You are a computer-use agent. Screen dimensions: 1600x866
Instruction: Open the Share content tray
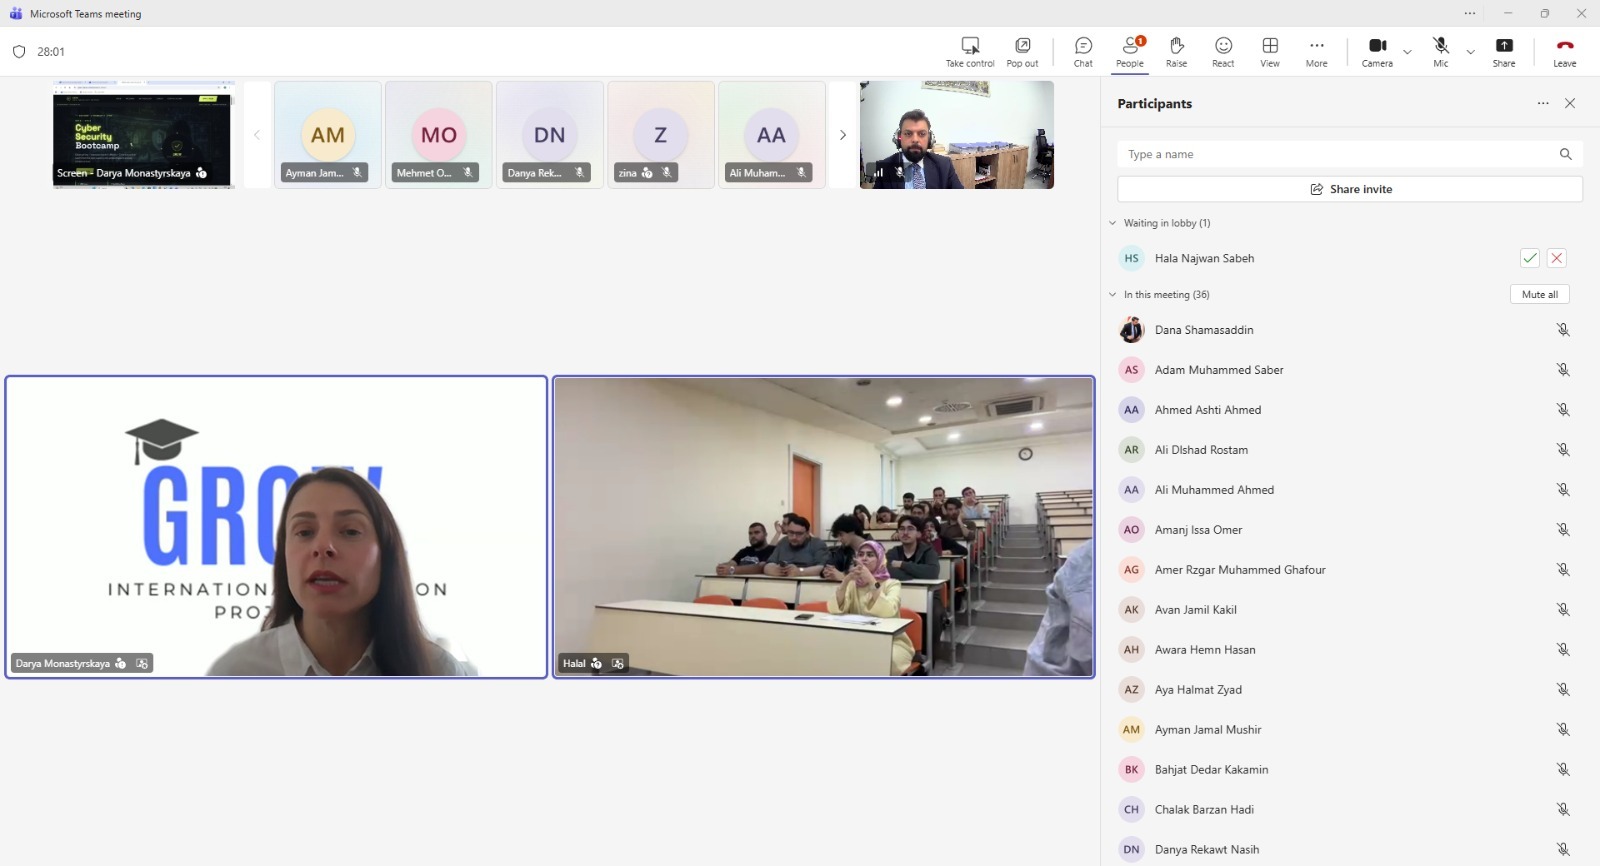pos(1504,51)
